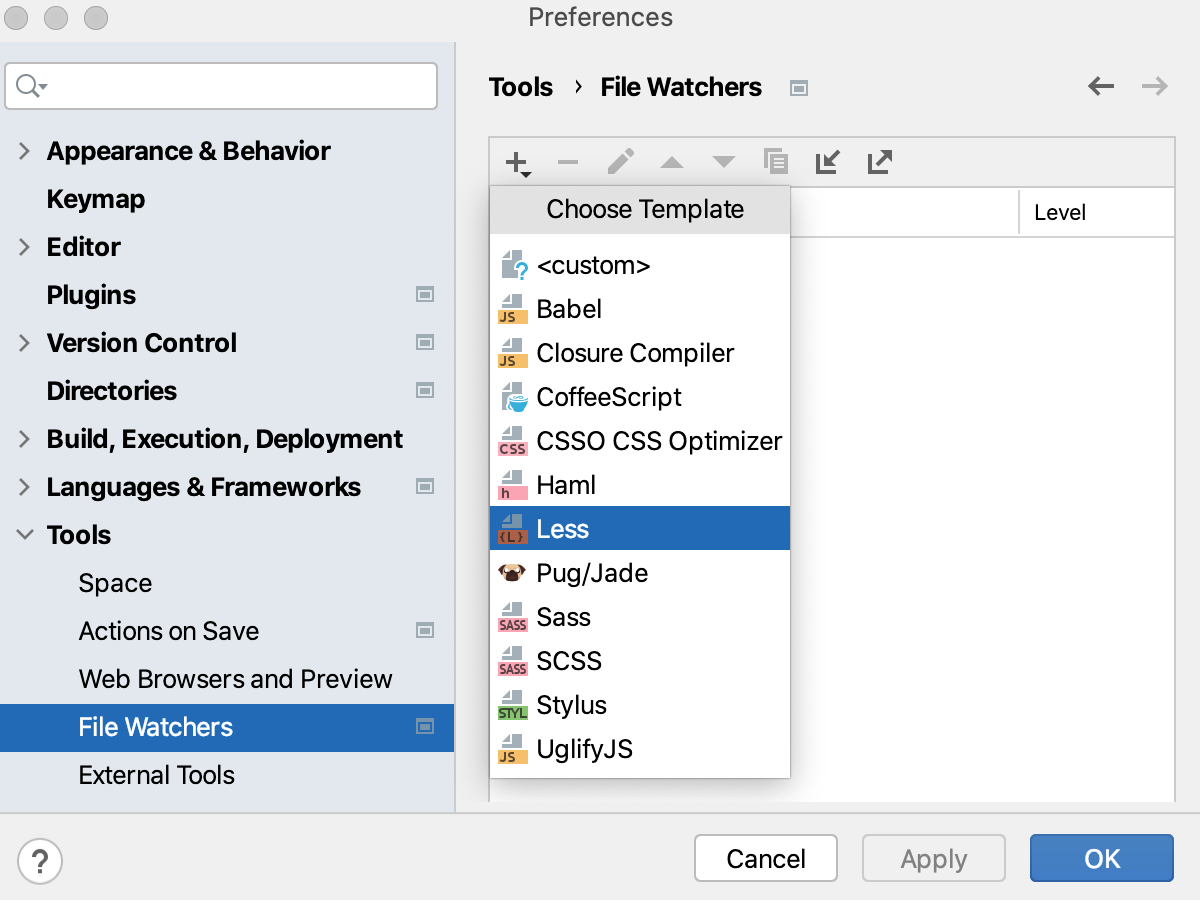Click the OK button
The width and height of the screenshot is (1200, 900).
coord(1101,858)
